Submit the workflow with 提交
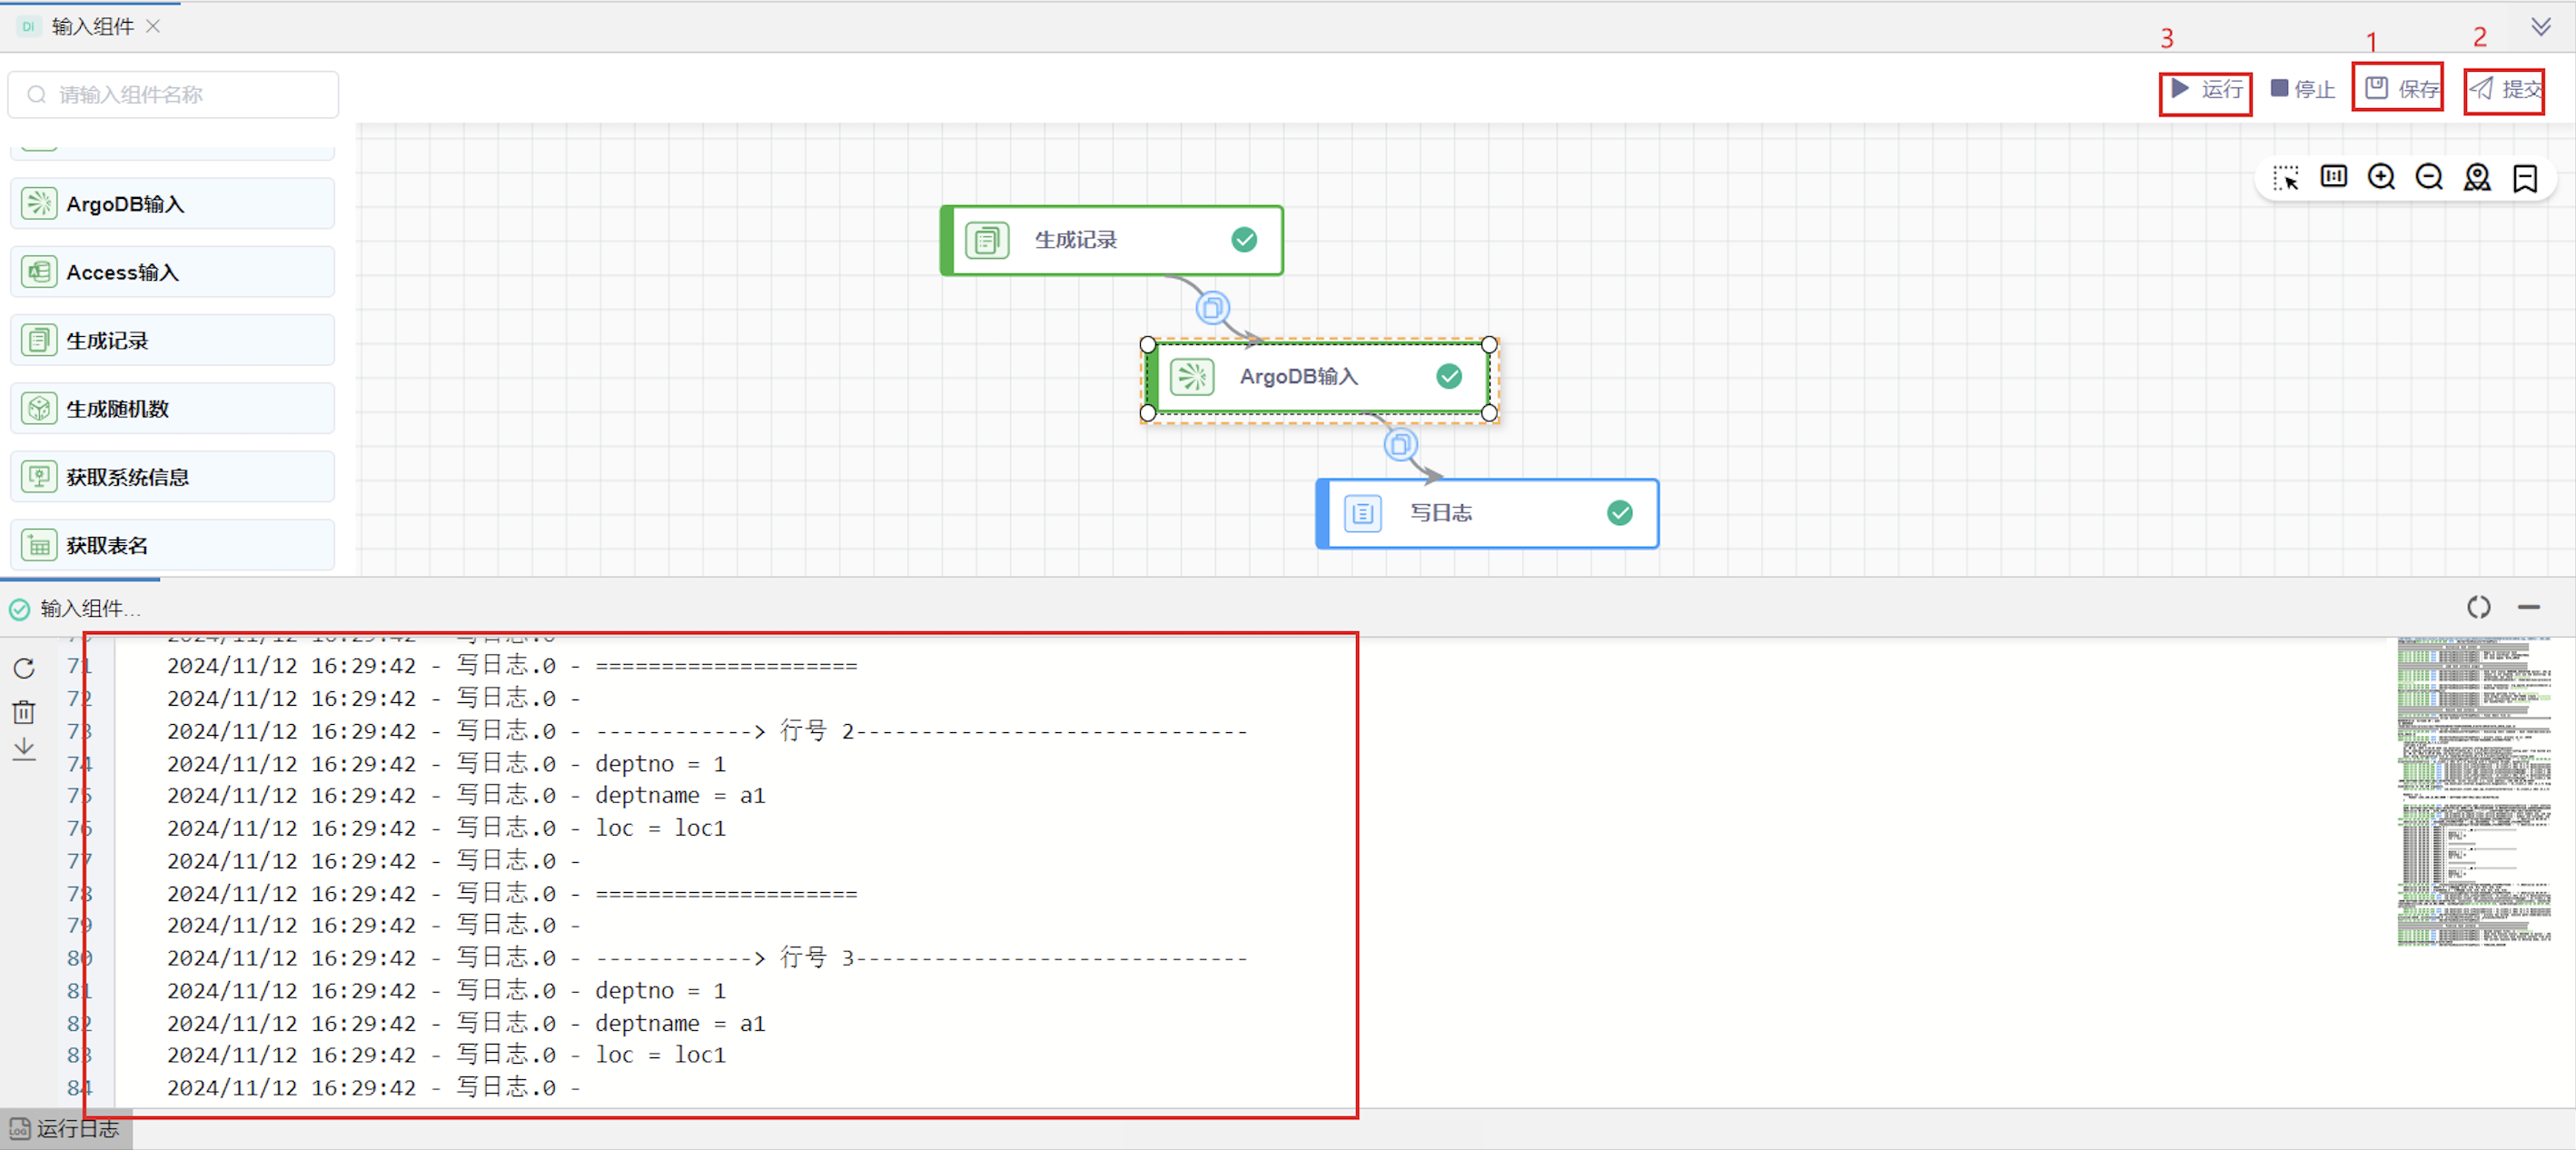2576x1150 pixels. pyautogui.click(x=2505, y=90)
